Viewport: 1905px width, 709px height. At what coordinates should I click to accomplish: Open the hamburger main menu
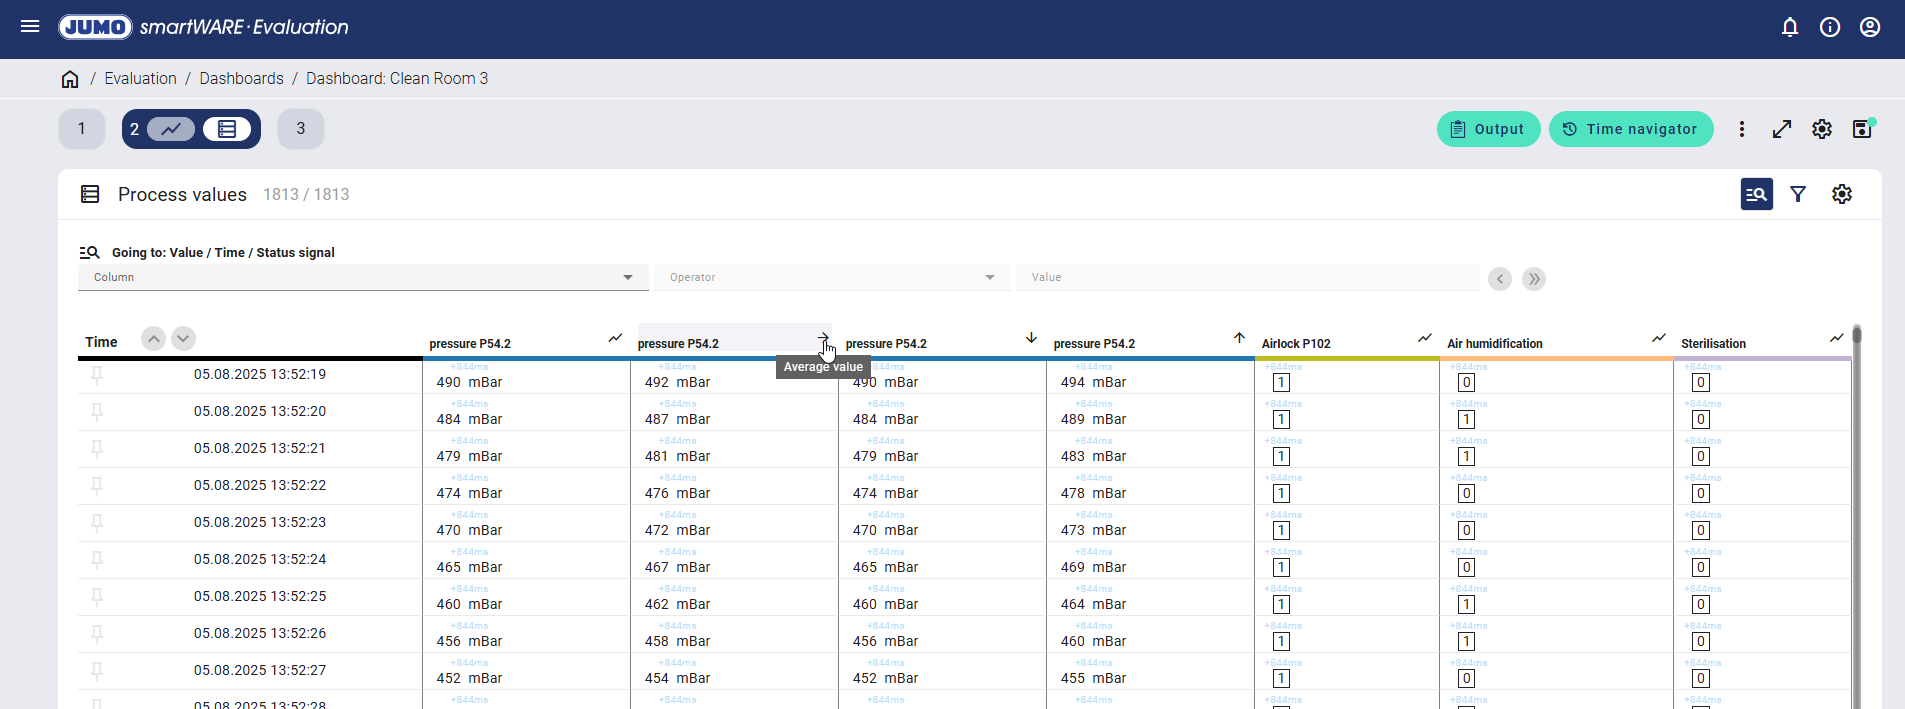30,27
